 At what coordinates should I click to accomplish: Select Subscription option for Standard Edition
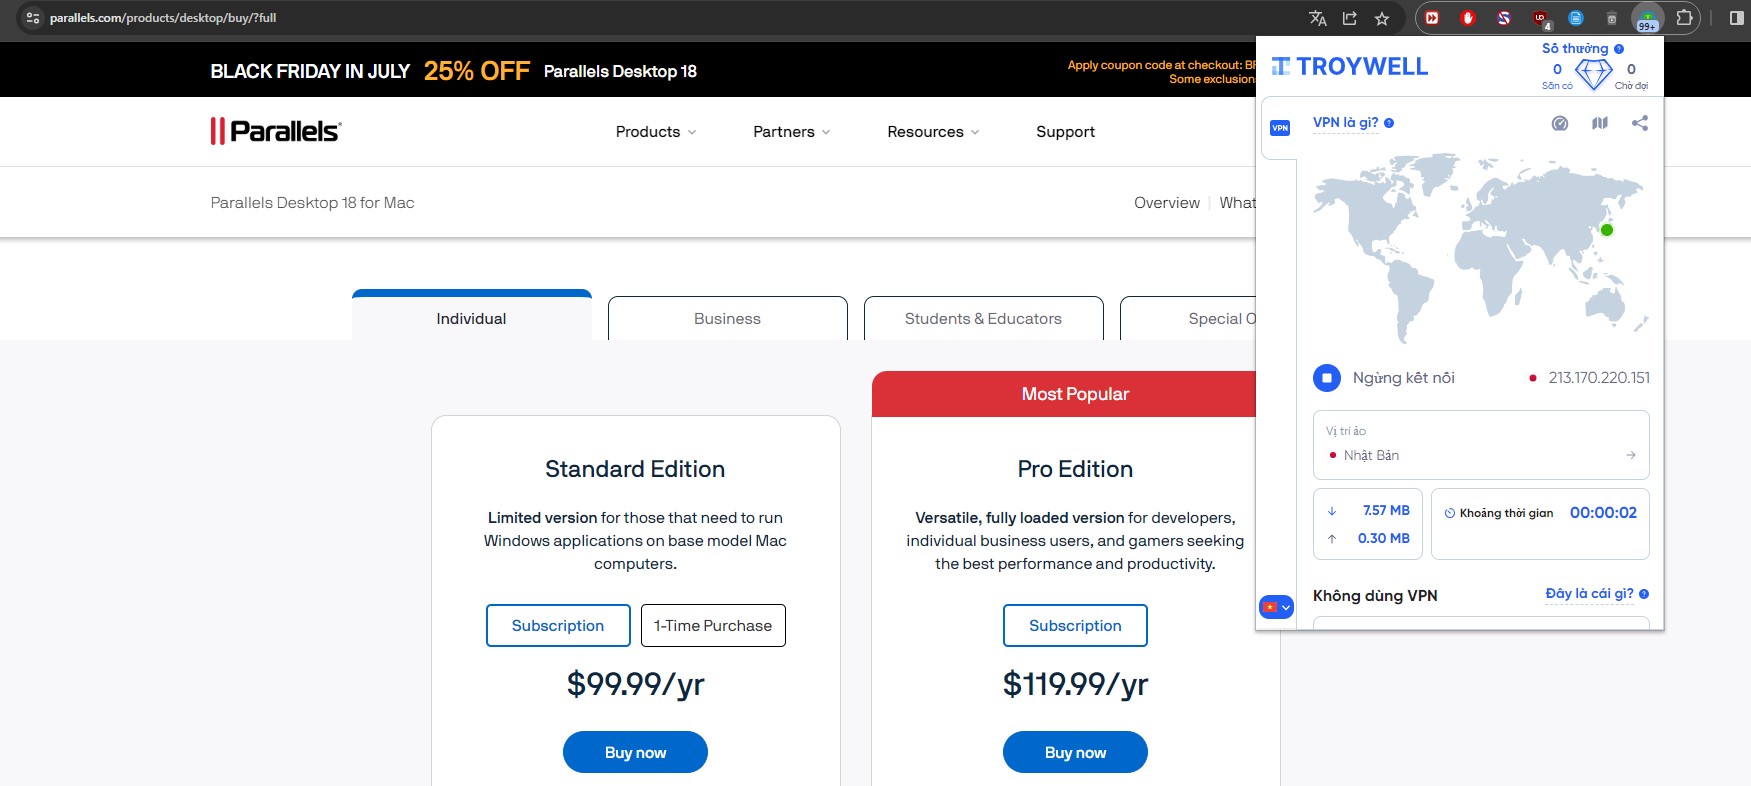558,626
